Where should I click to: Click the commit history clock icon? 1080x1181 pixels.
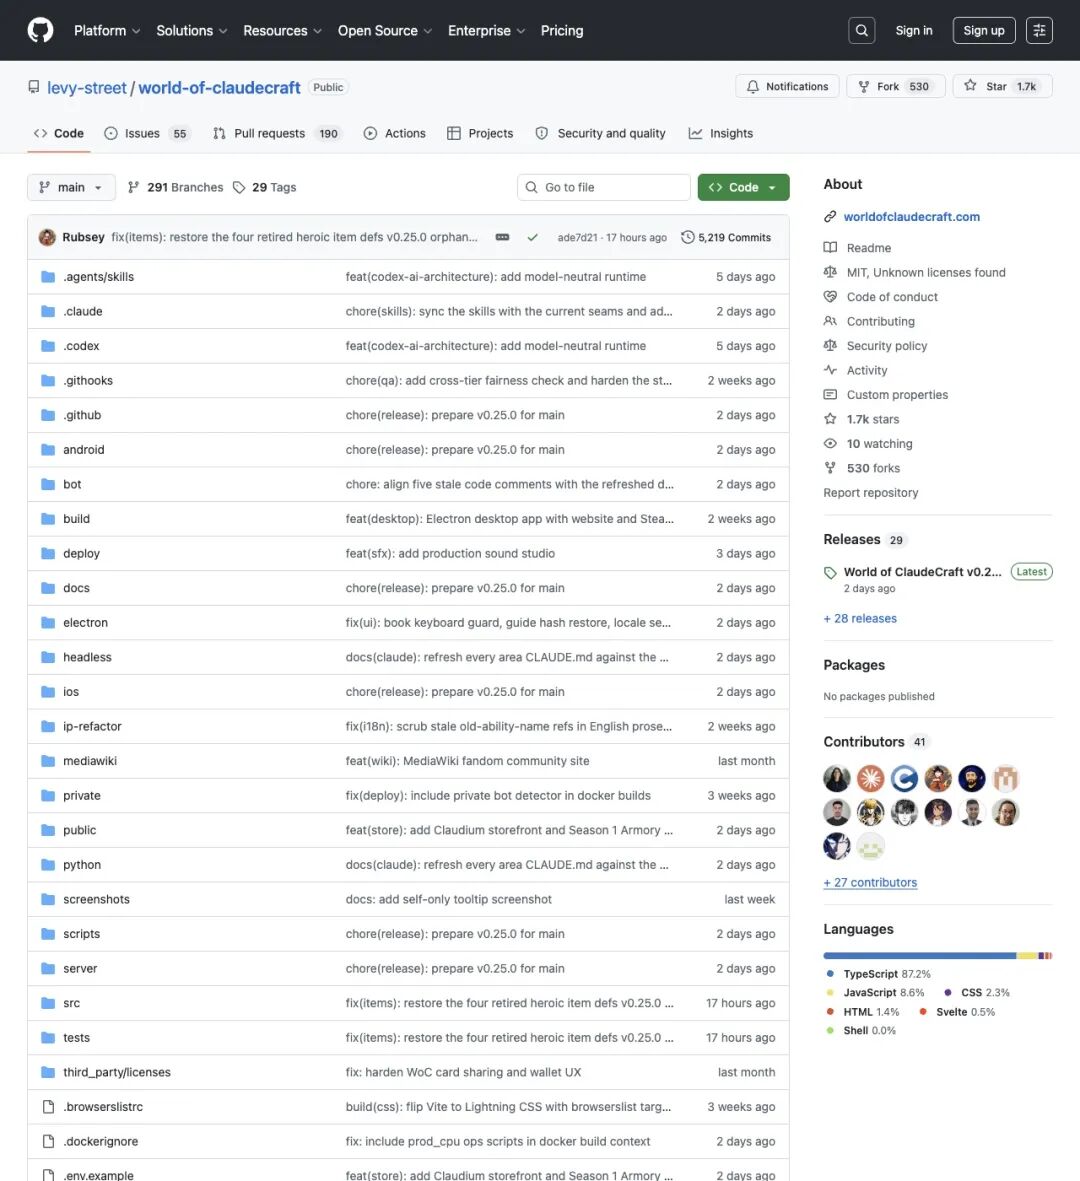[x=688, y=237]
